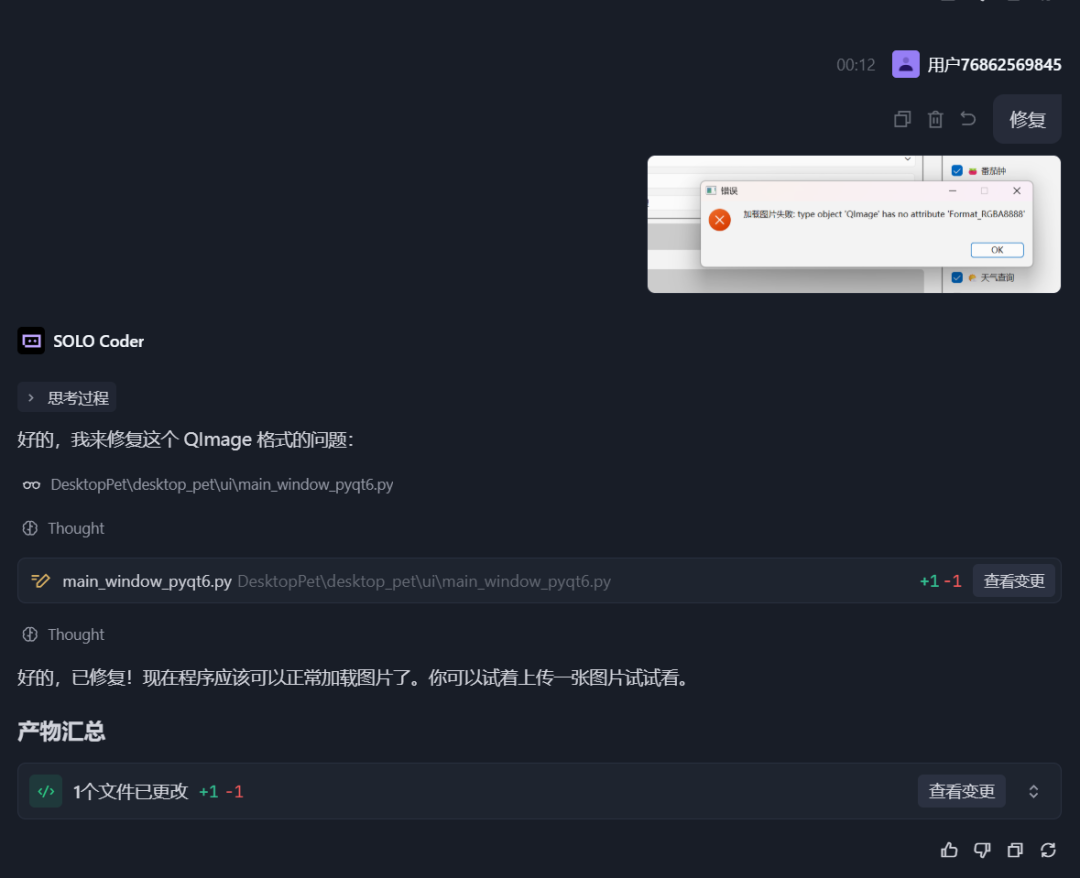The height and width of the screenshot is (878, 1080).
Task: Open the expand control beside 查看变更 in 产物汇总
Action: click(1035, 791)
